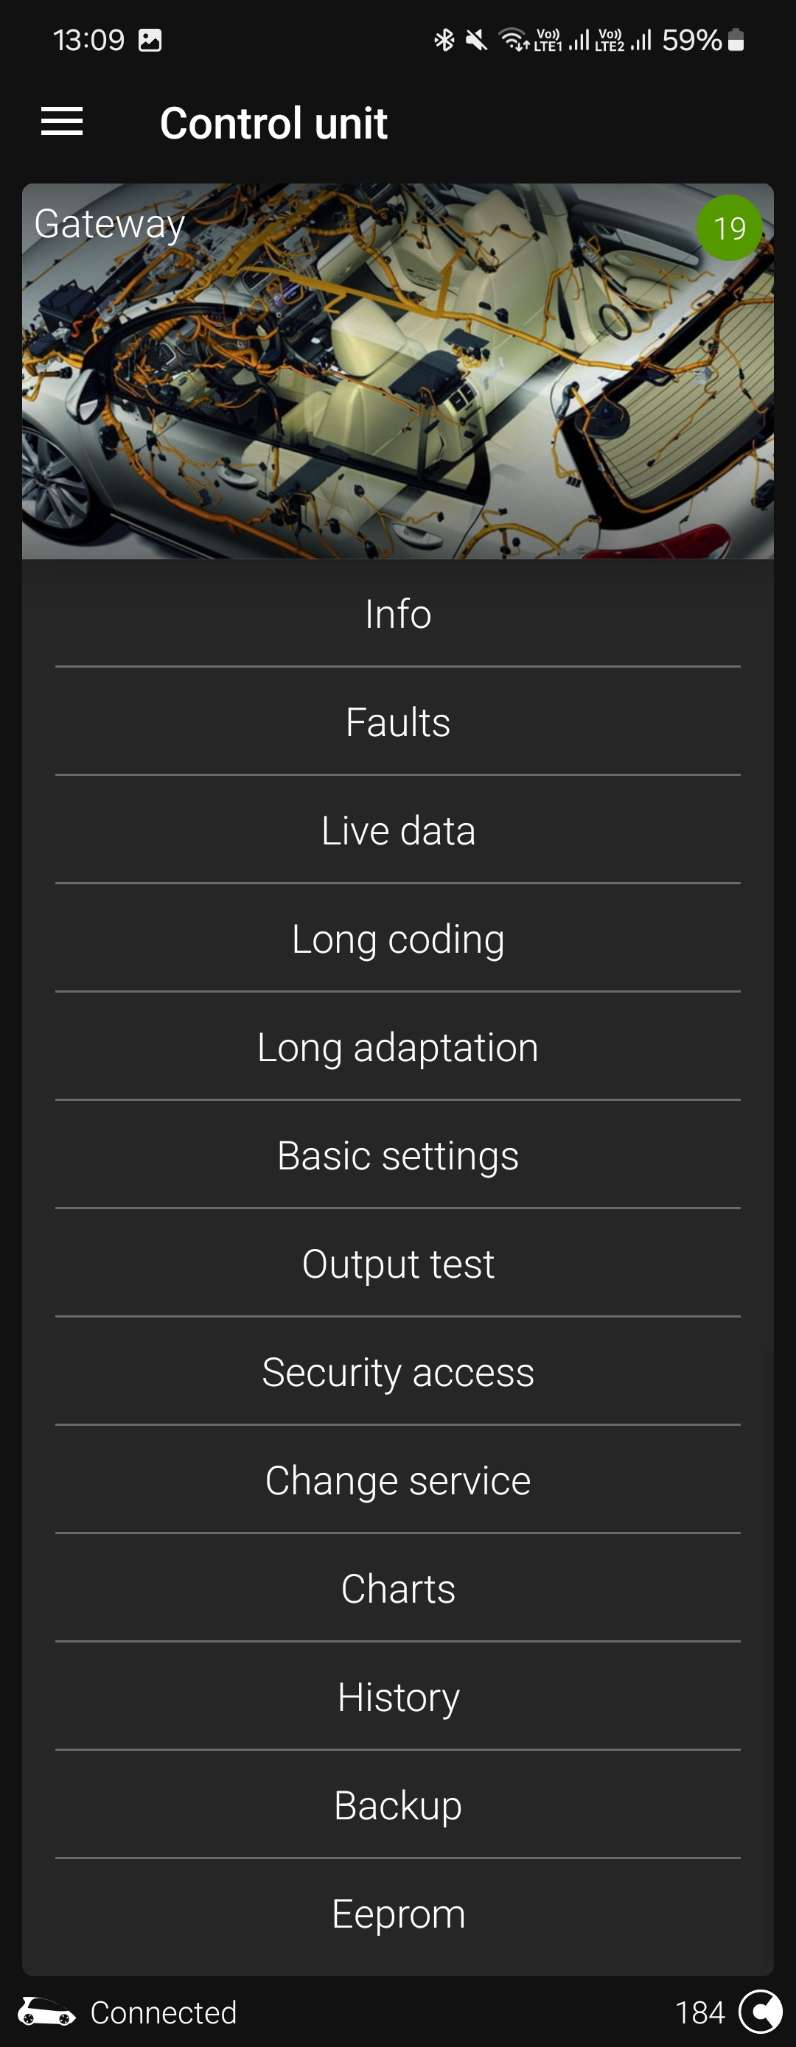
Task: Start the Output test
Action: [398, 1264]
